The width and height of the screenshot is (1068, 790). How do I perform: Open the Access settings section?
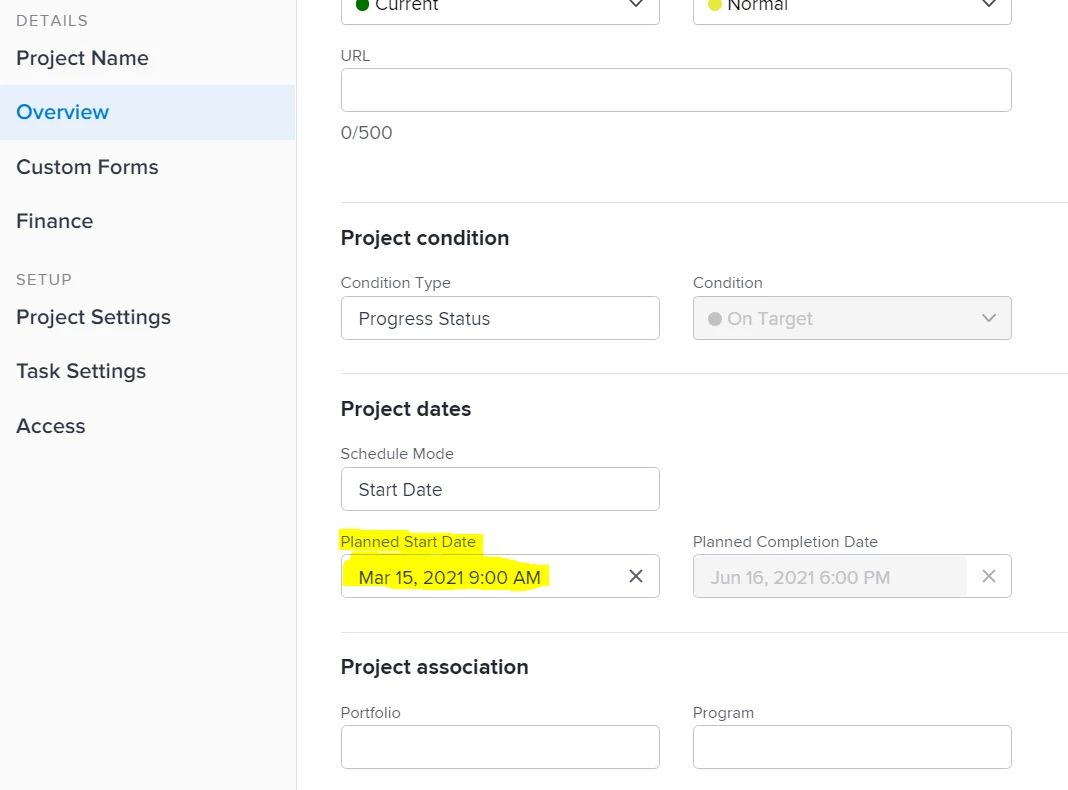(50, 426)
